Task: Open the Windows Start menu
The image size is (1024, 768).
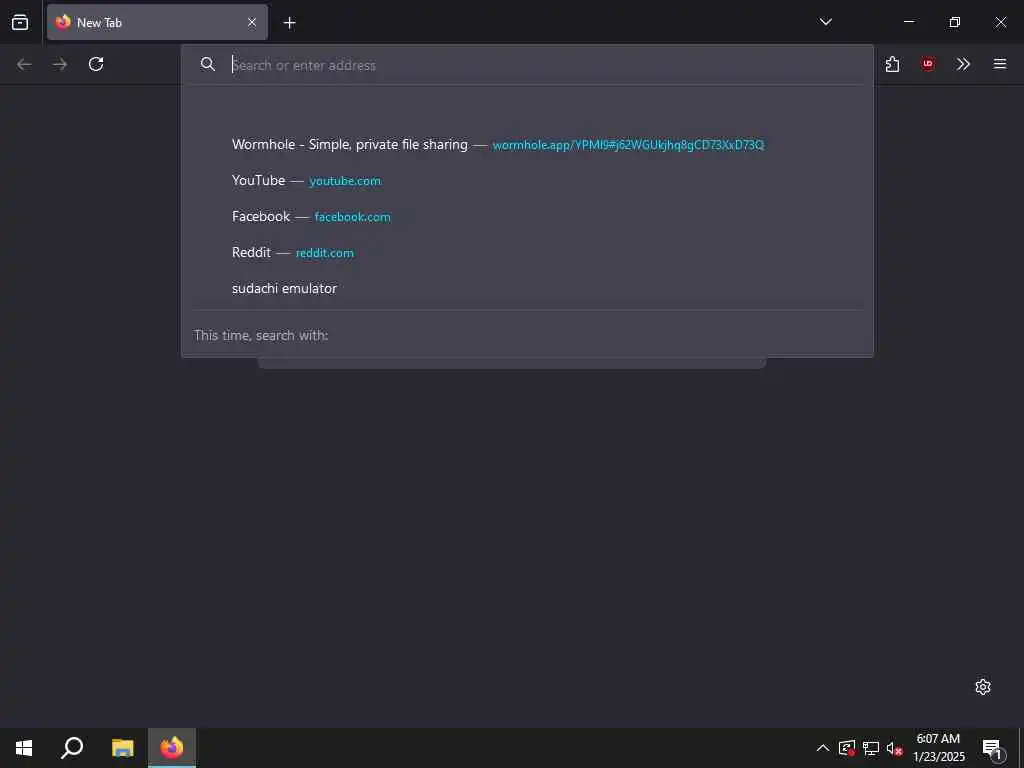Action: [x=24, y=748]
